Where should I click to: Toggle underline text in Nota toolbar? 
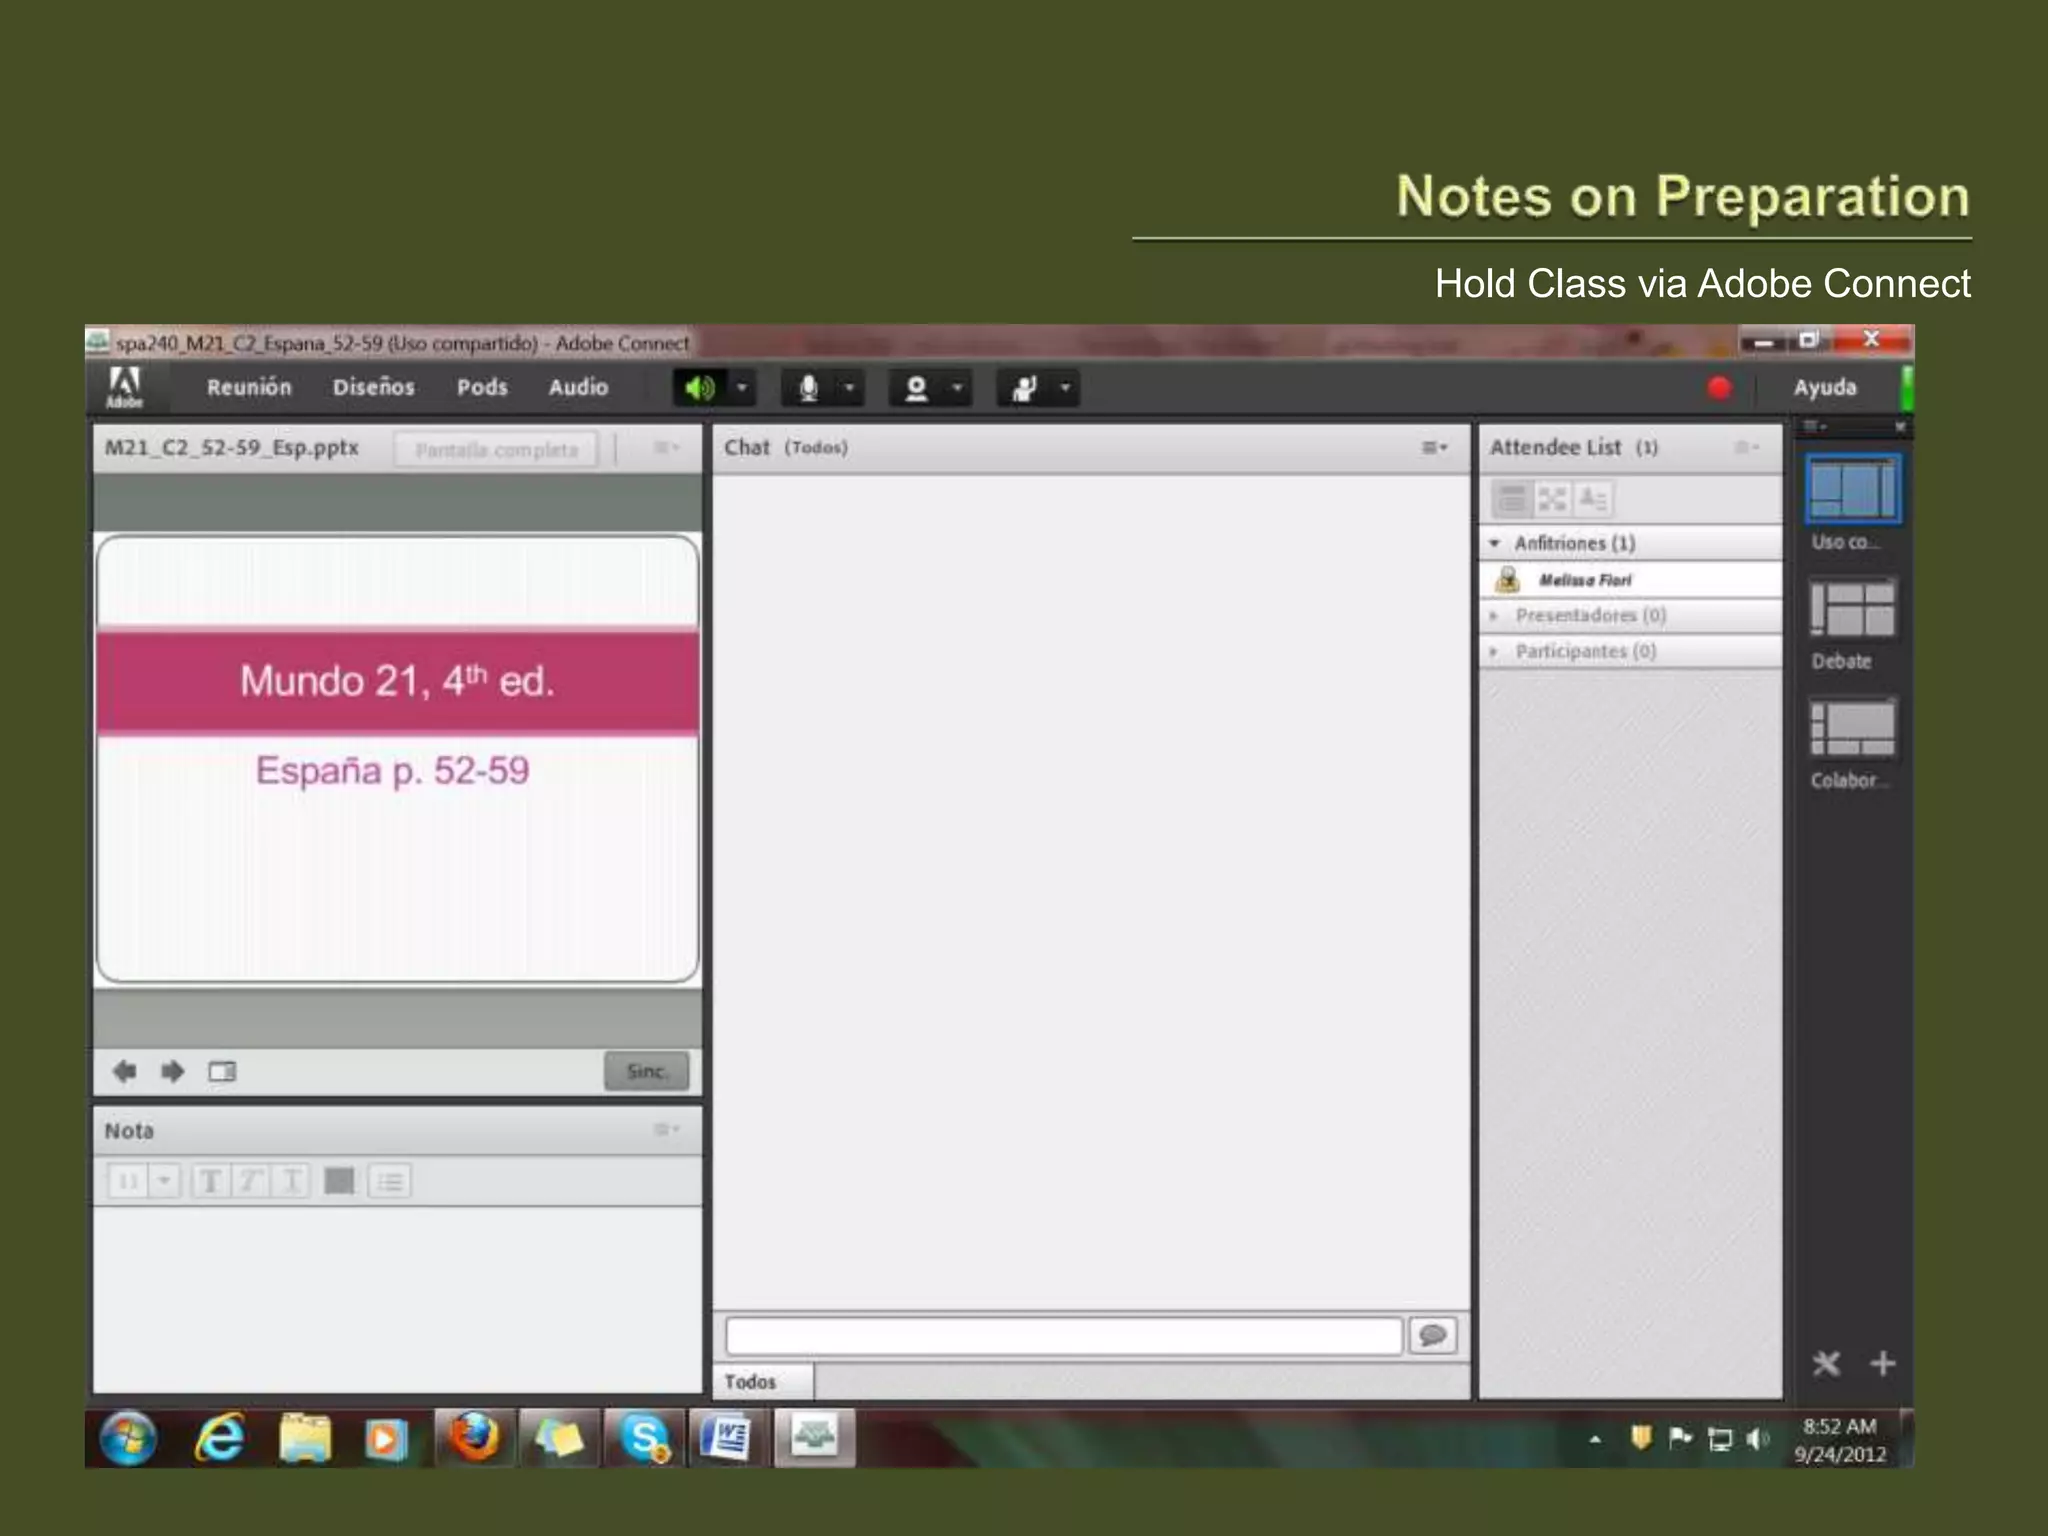291,1182
